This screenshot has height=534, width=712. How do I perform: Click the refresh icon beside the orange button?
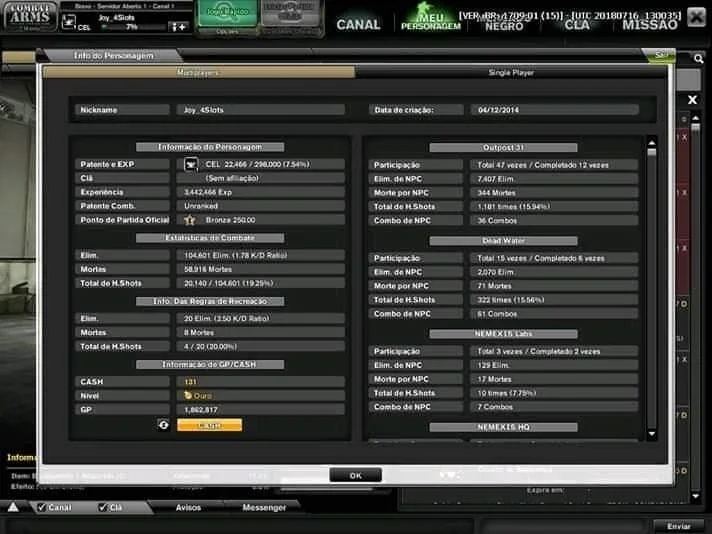[164, 425]
